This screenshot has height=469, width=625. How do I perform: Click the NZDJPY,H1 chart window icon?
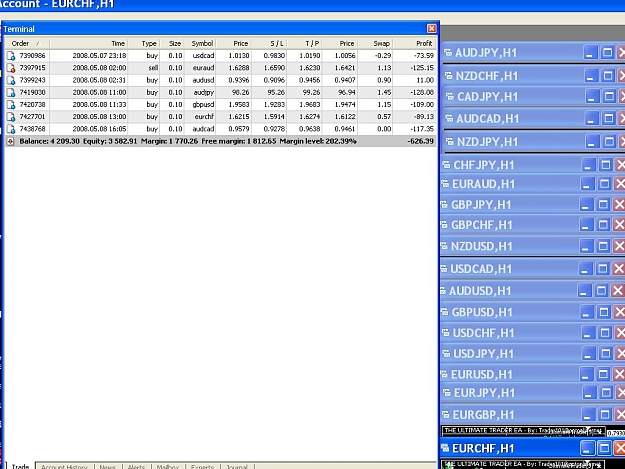pos(450,141)
